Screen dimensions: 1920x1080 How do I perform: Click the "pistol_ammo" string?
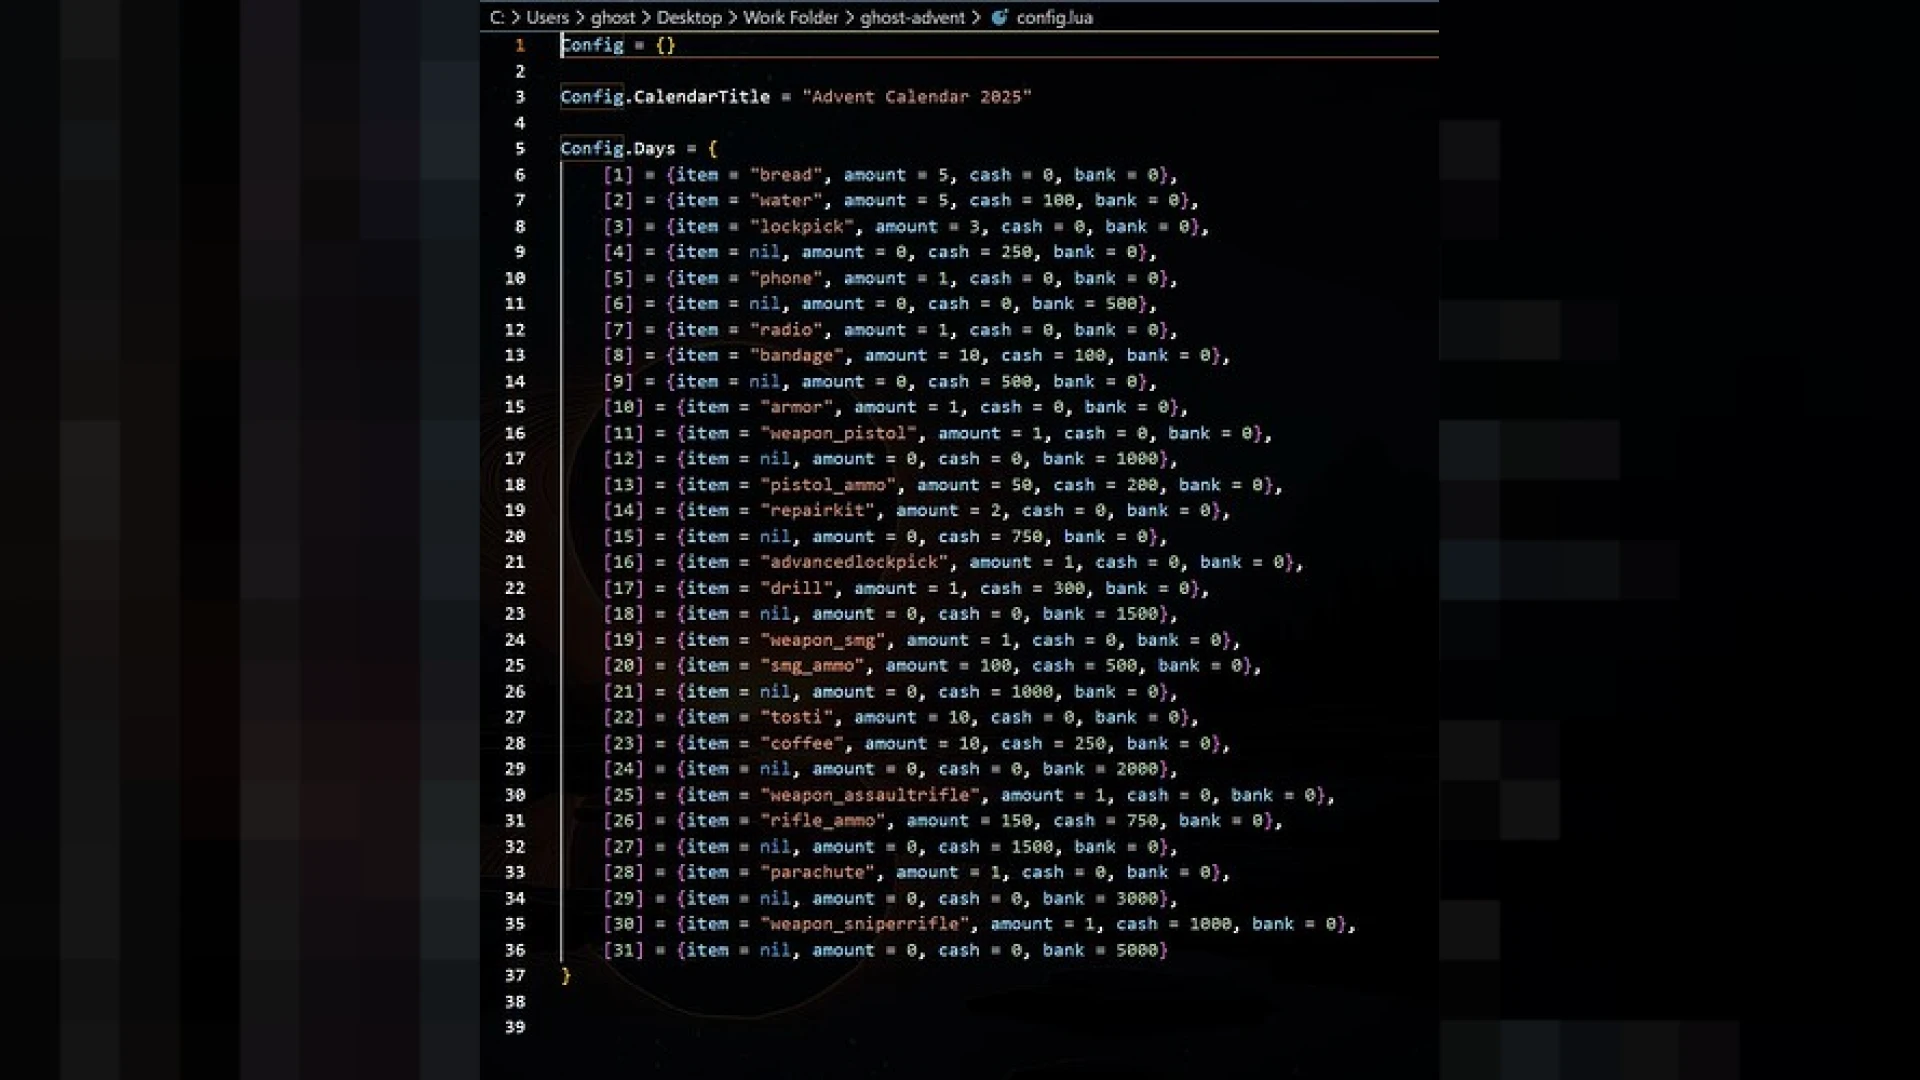[827, 485]
